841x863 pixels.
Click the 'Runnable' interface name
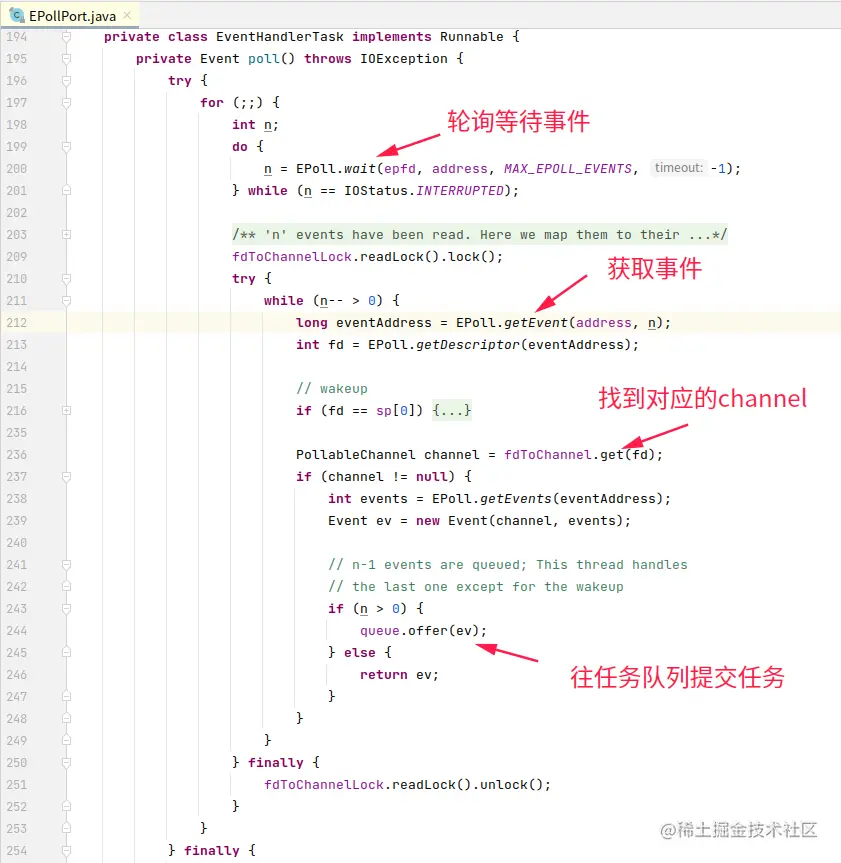472,37
